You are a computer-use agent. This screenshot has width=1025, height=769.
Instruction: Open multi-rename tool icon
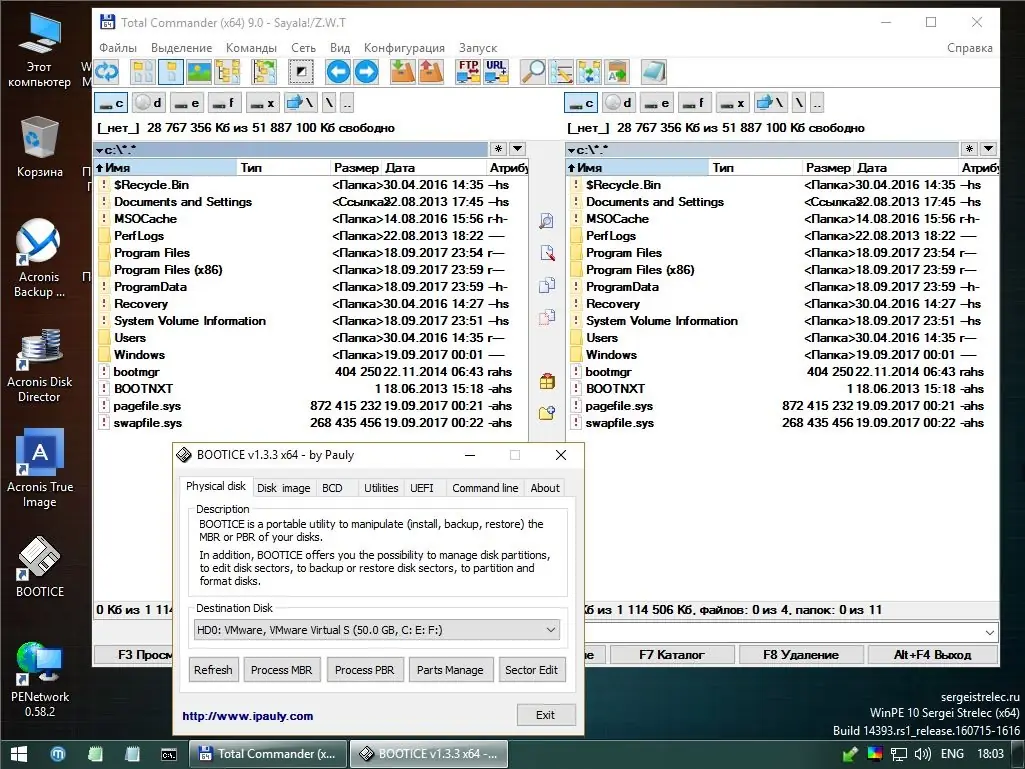coord(561,71)
